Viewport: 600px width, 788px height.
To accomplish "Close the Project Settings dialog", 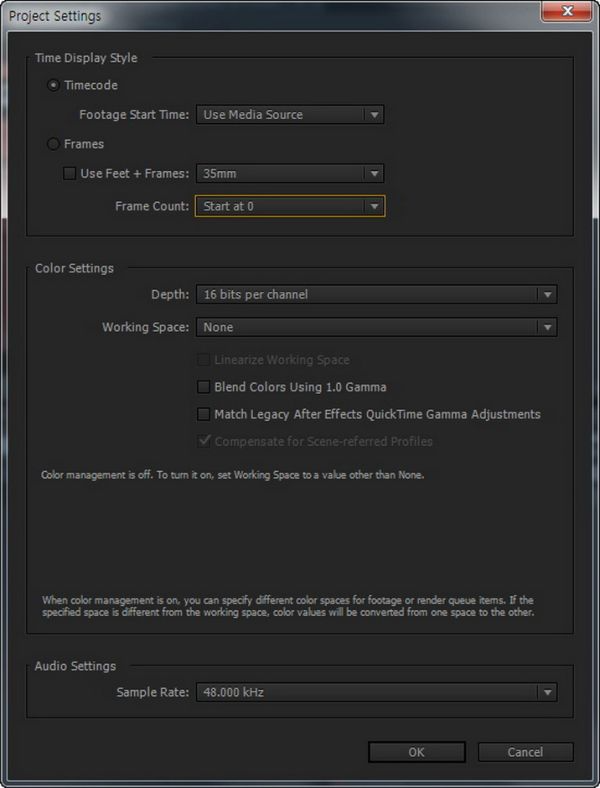I will [x=567, y=11].
